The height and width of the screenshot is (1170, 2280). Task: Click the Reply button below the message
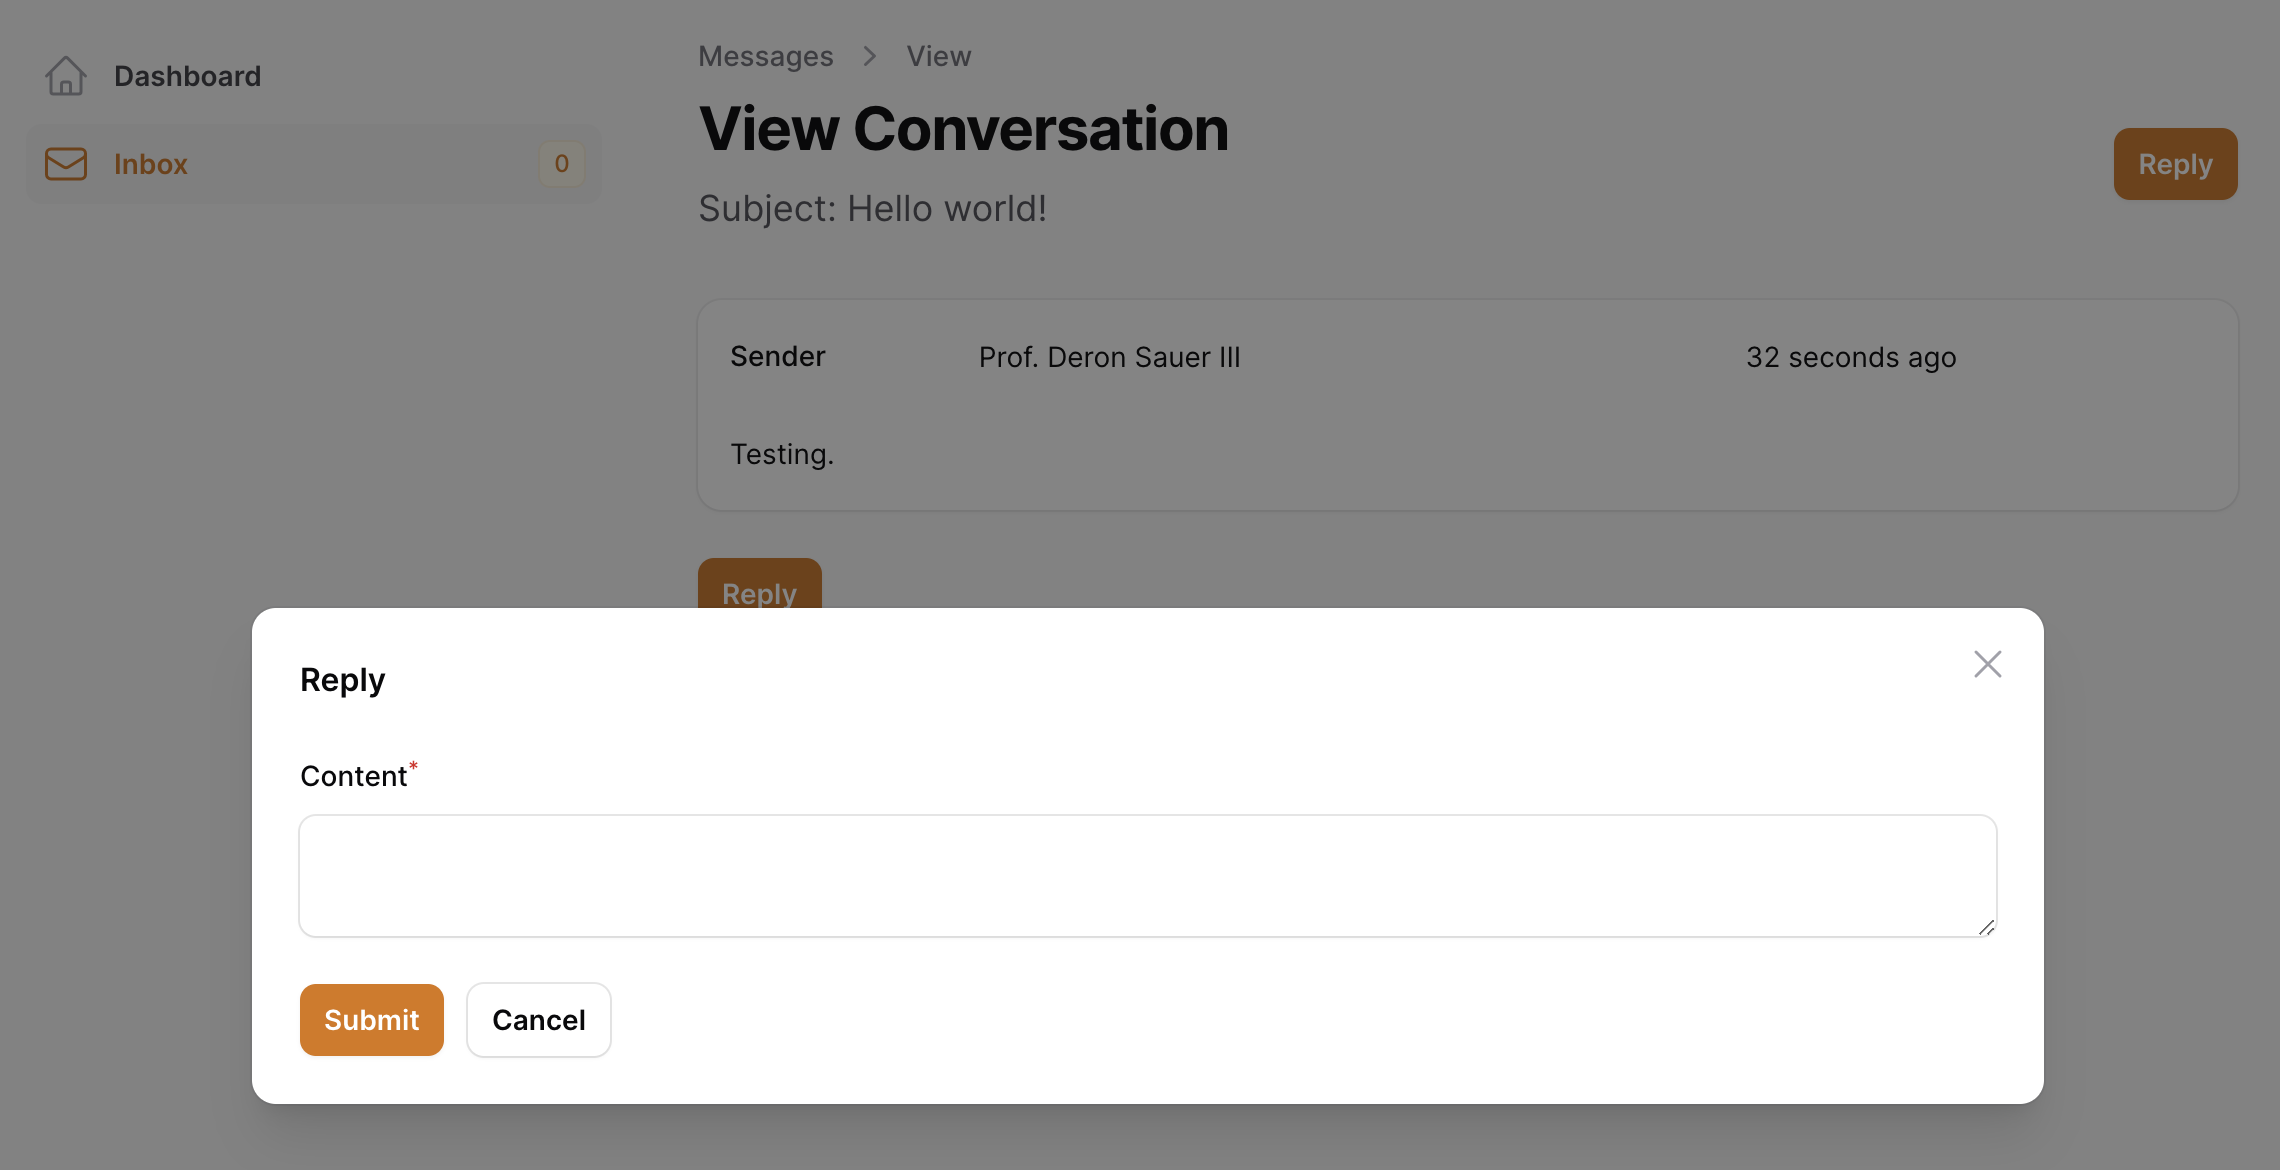point(759,594)
